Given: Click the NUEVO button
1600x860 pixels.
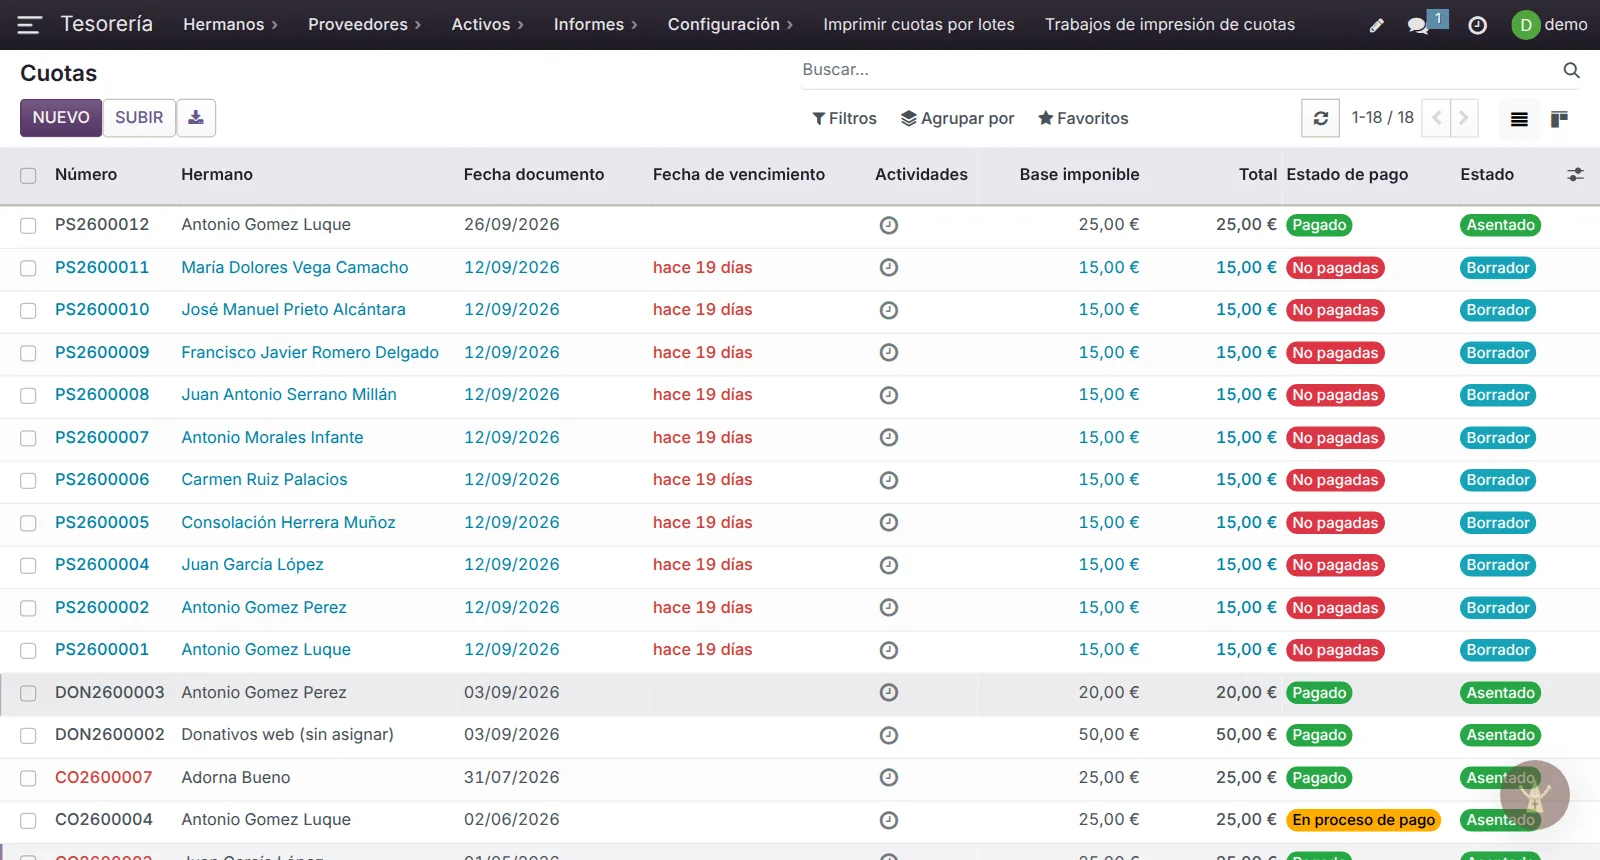Looking at the screenshot, I should coord(61,118).
